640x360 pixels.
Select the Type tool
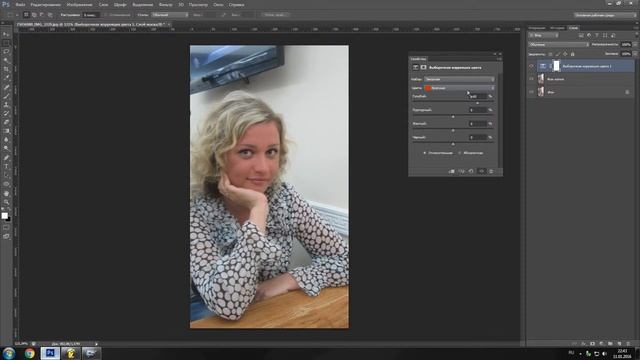(x=6, y=166)
